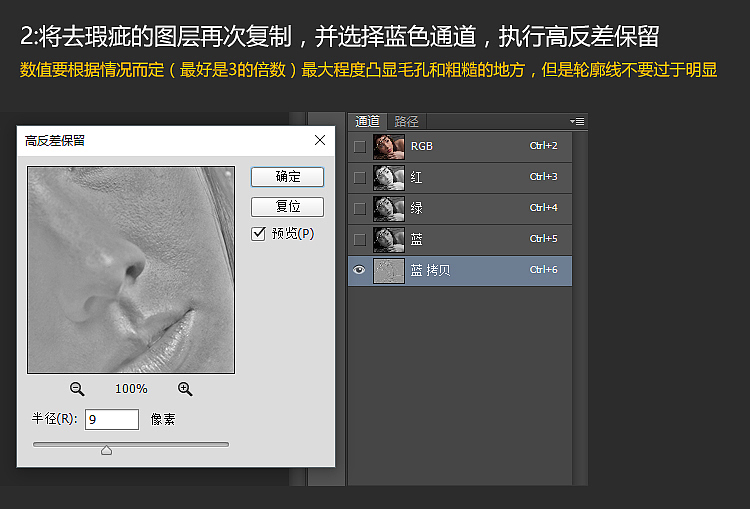Screen dimensions: 750x509
Task: Click the RGB channel name
Action: point(422,146)
